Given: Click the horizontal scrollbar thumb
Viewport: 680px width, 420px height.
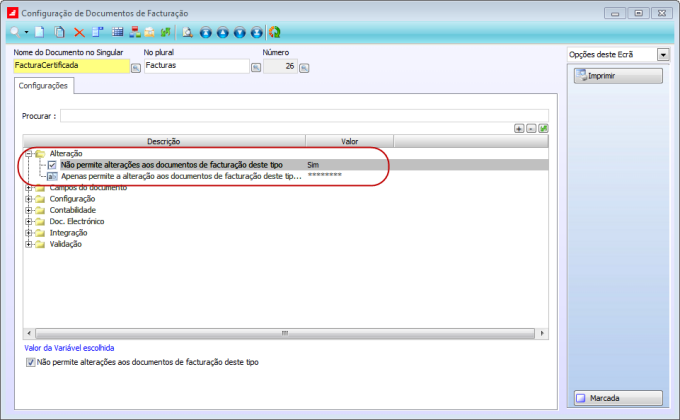Looking at the screenshot, I should click(x=285, y=333).
